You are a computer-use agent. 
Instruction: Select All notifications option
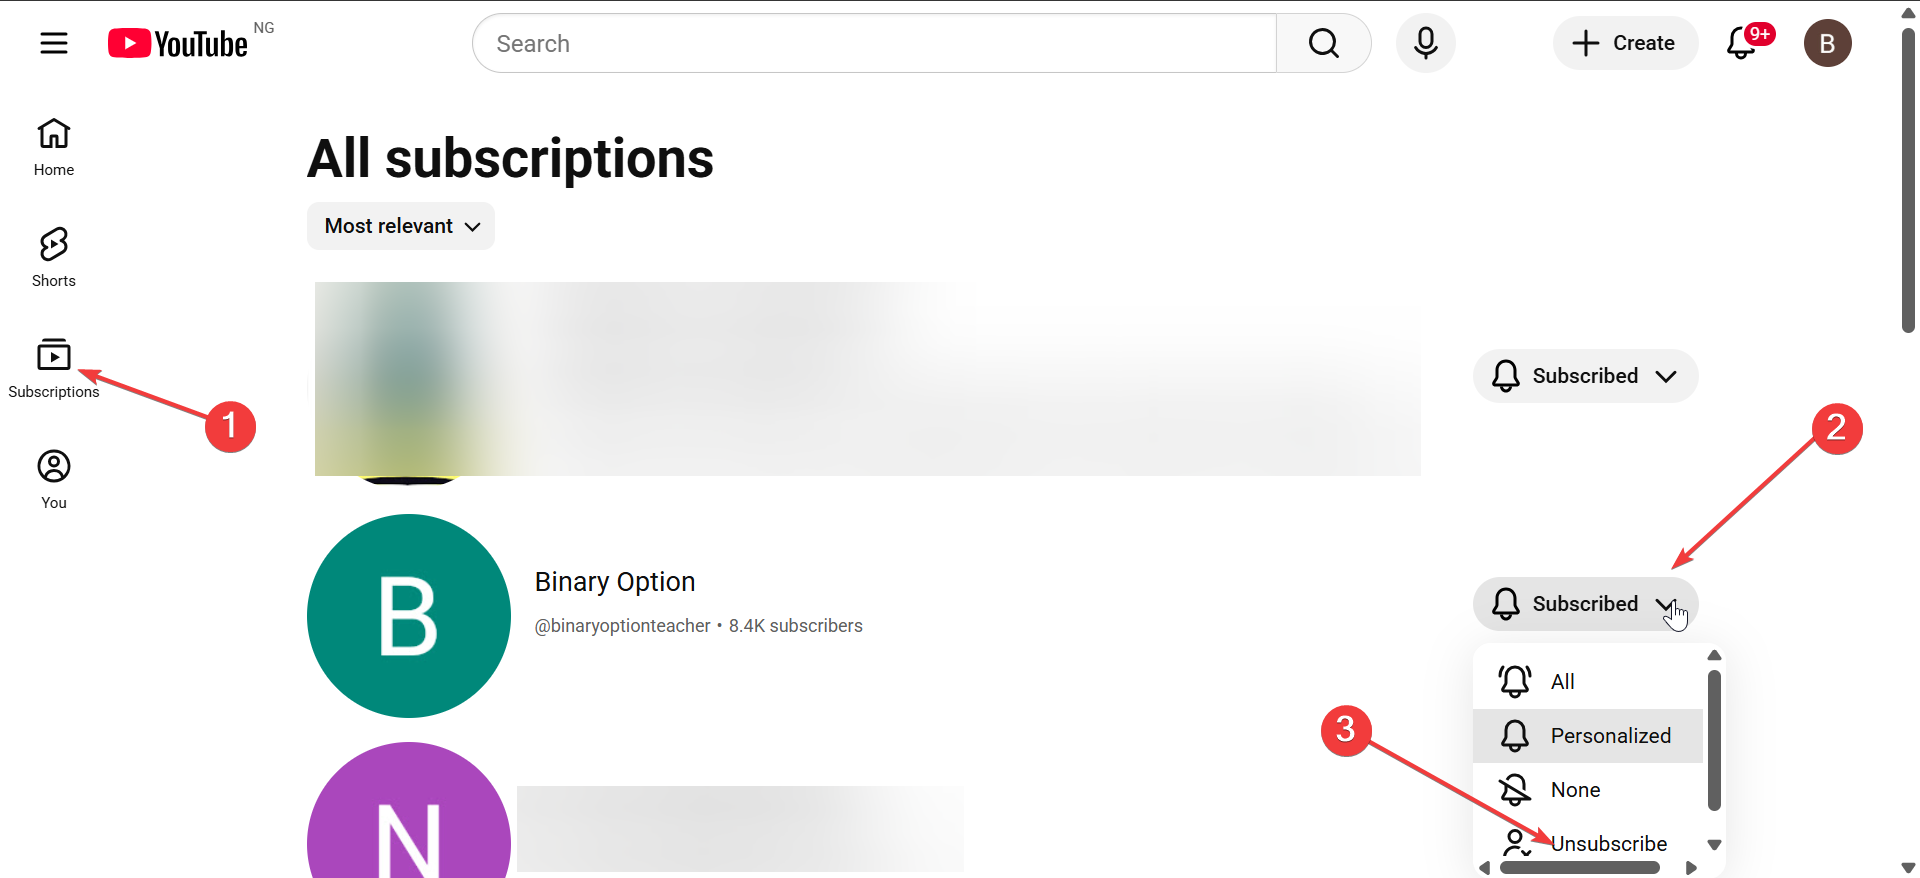(x=1588, y=682)
